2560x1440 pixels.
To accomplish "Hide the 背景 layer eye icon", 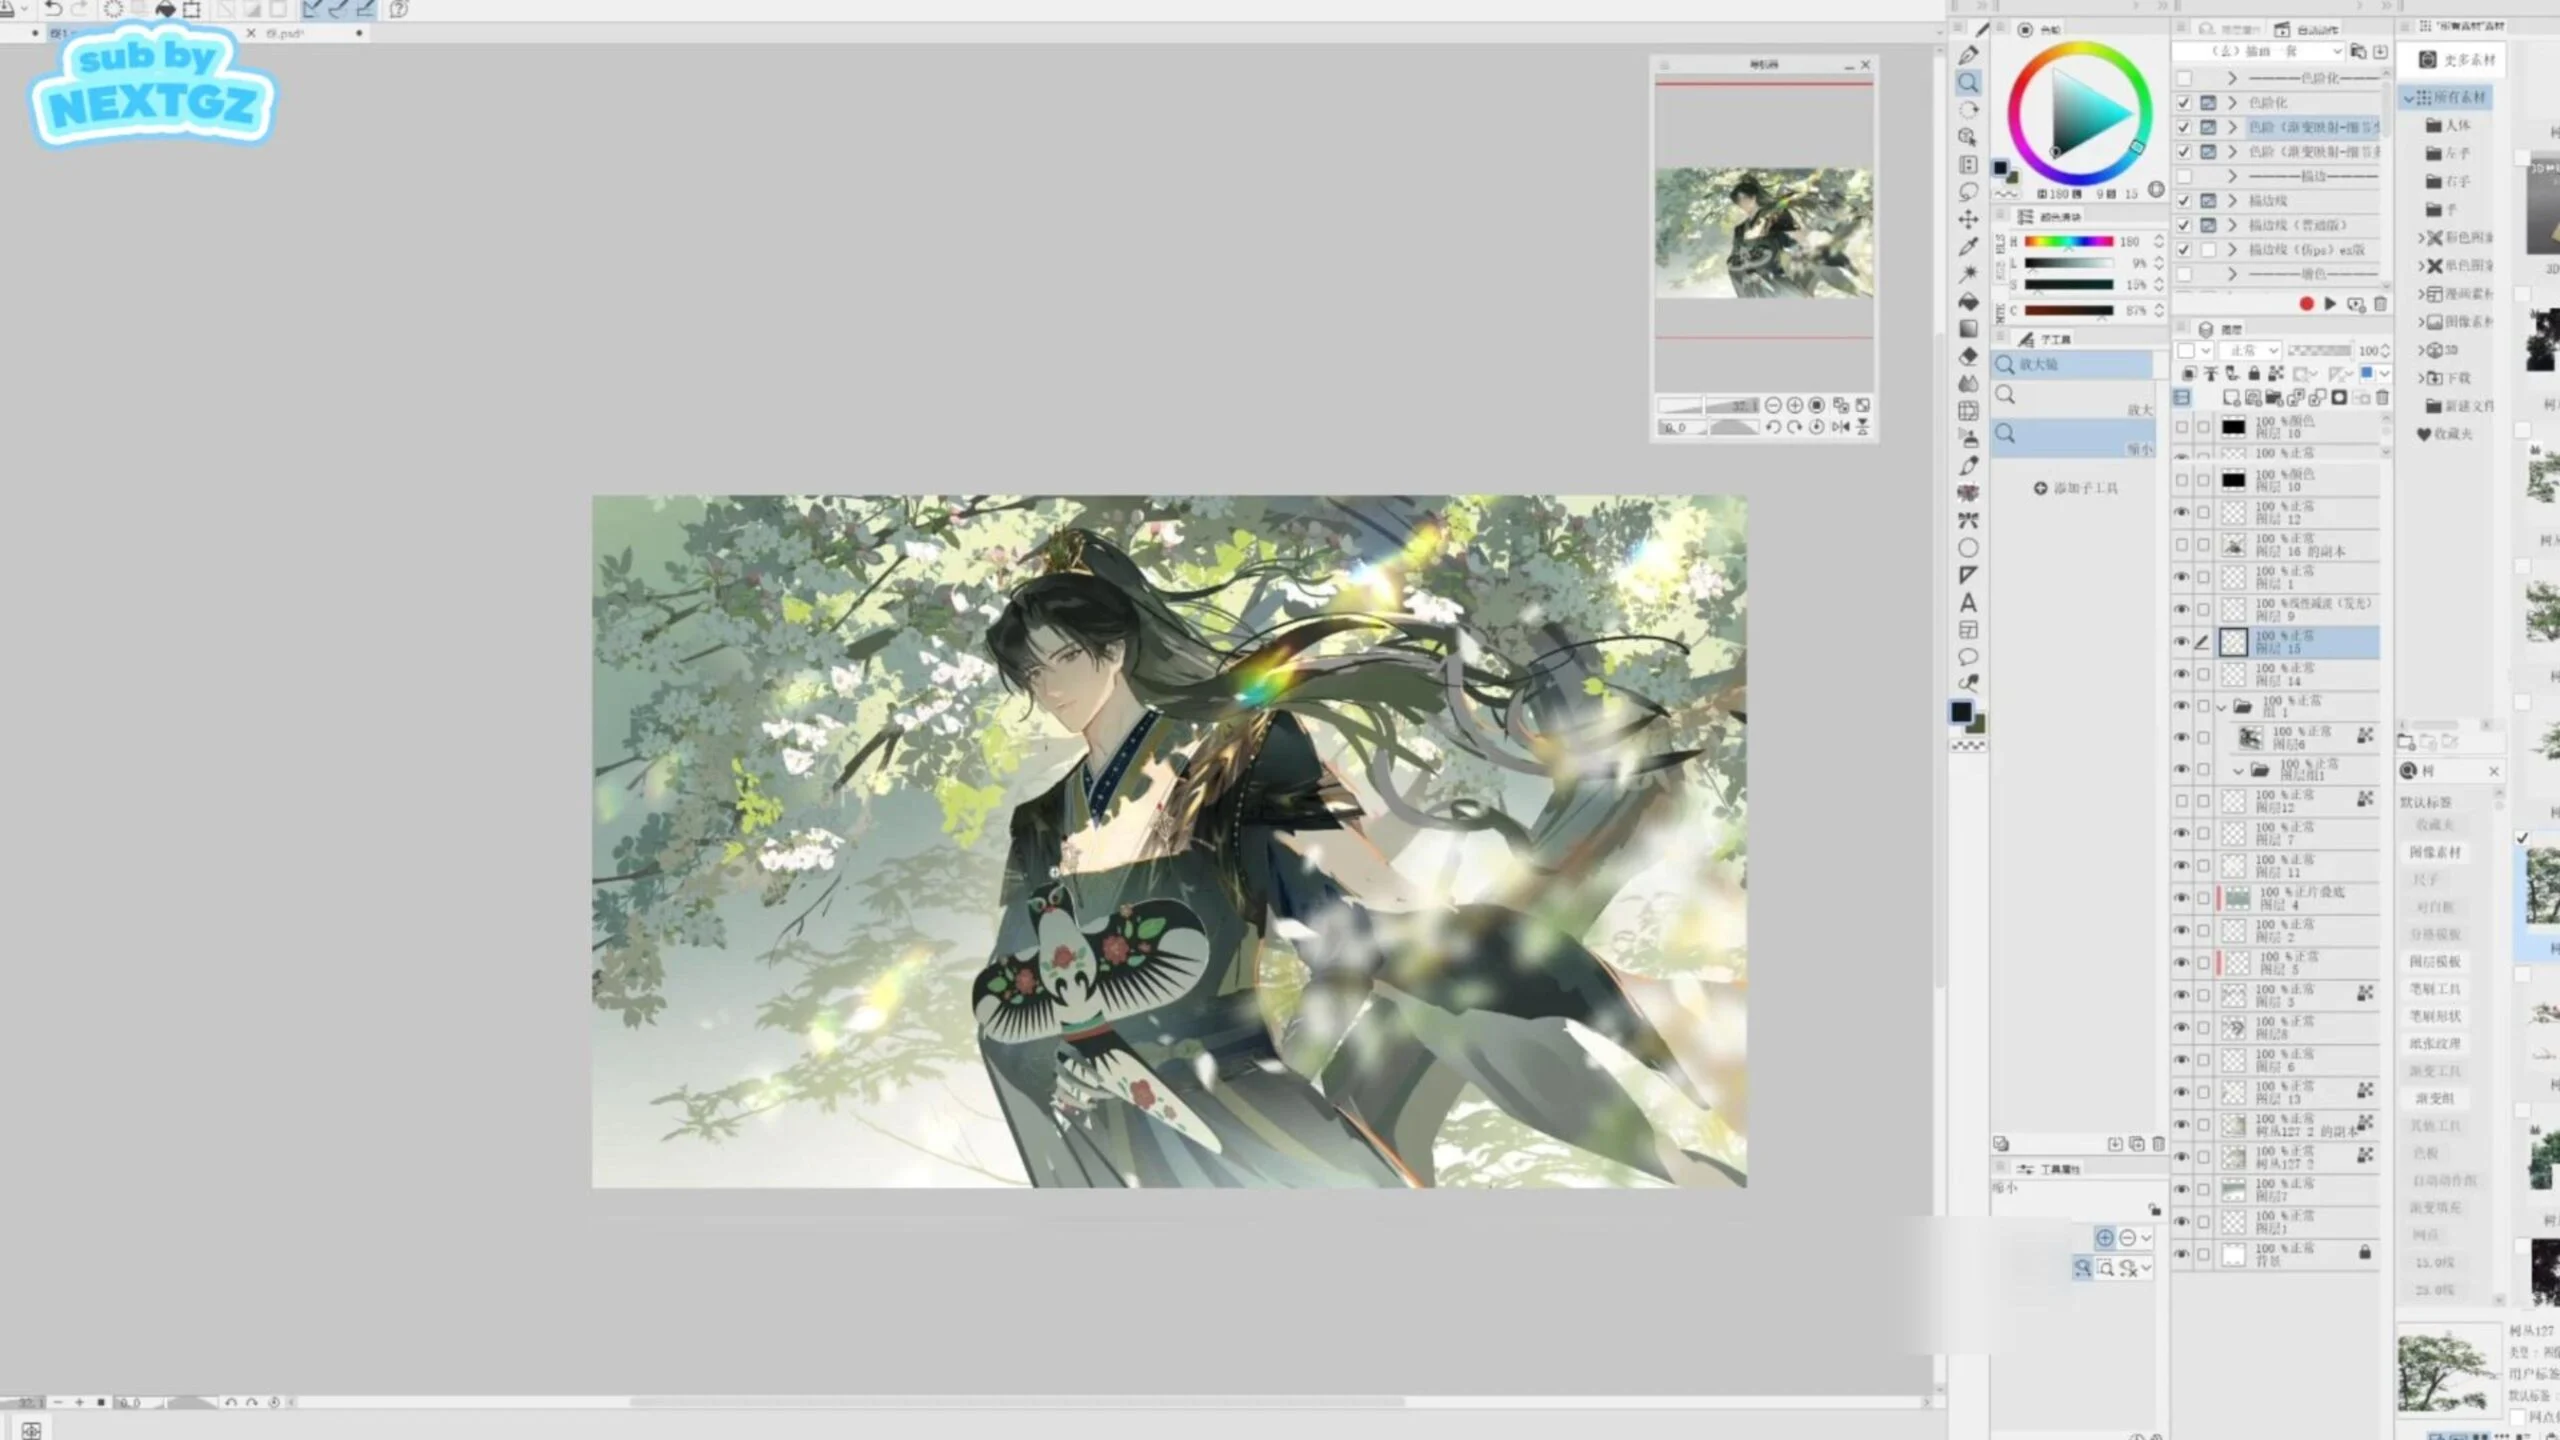I will 2182,1254.
